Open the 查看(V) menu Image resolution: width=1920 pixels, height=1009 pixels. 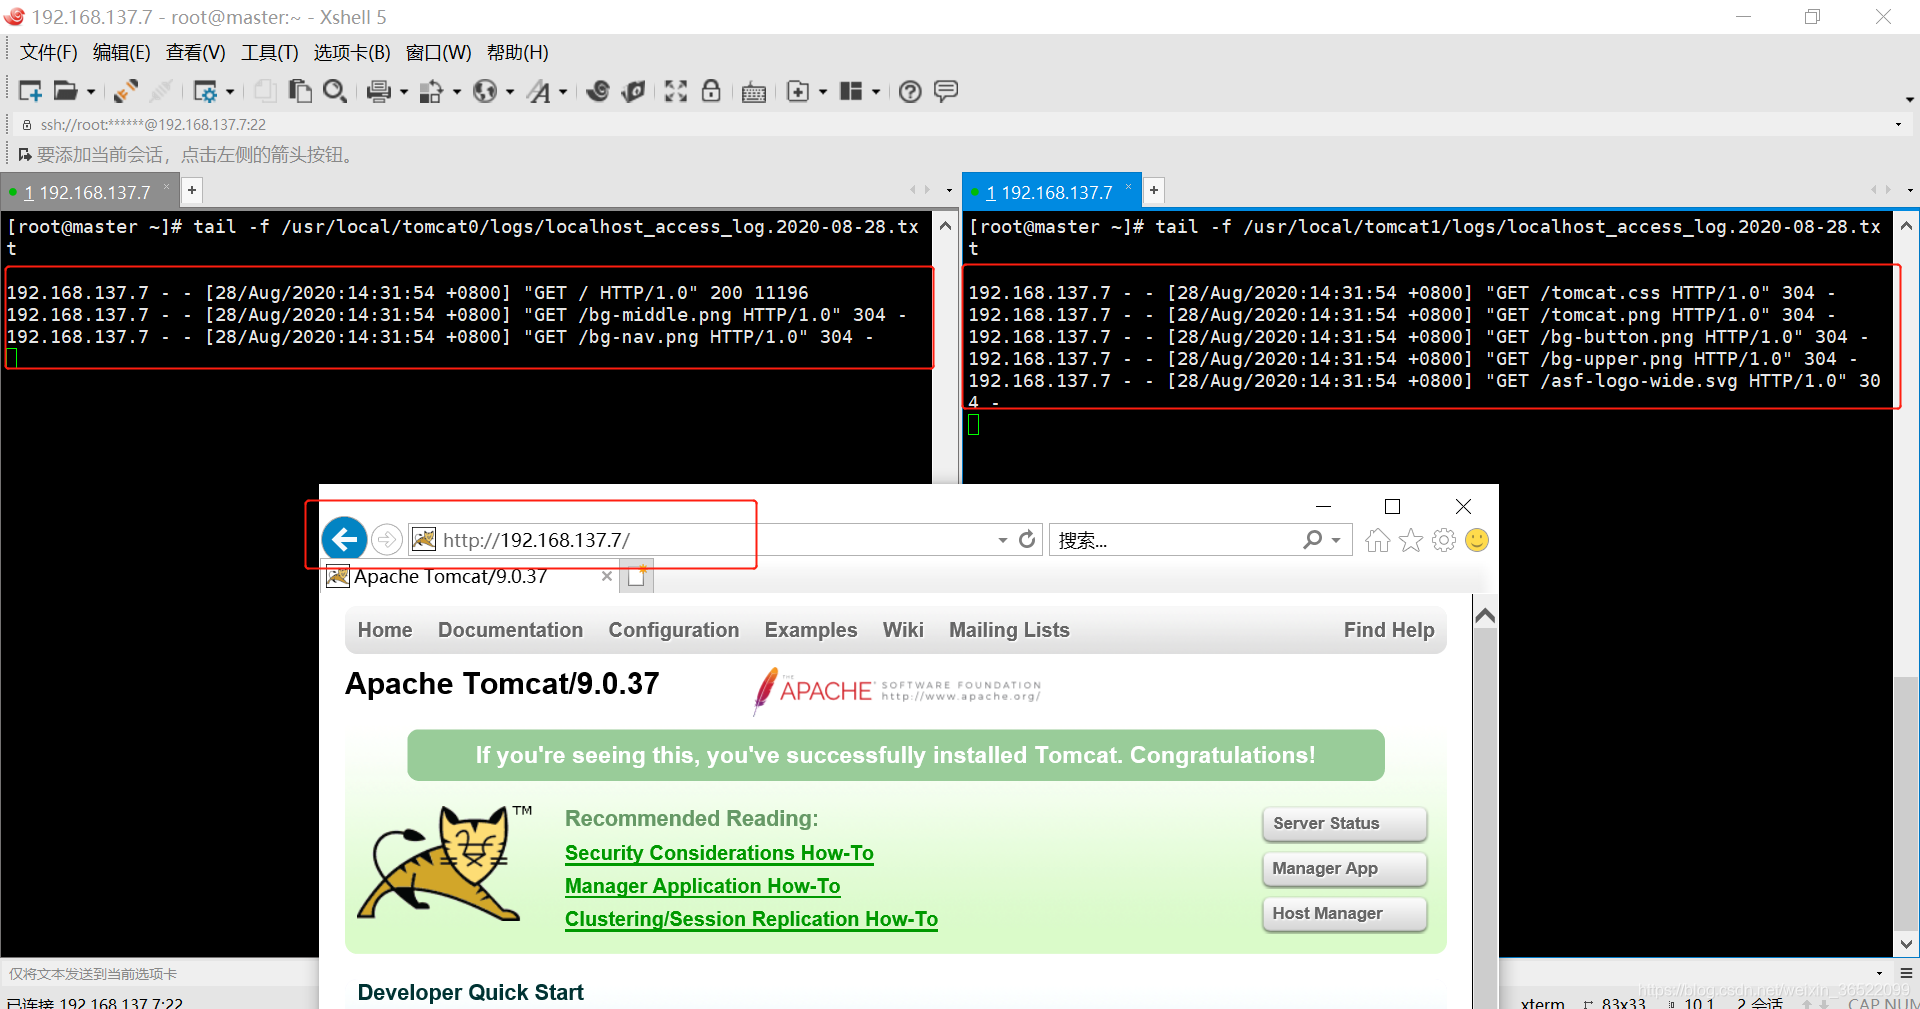[x=196, y=53]
